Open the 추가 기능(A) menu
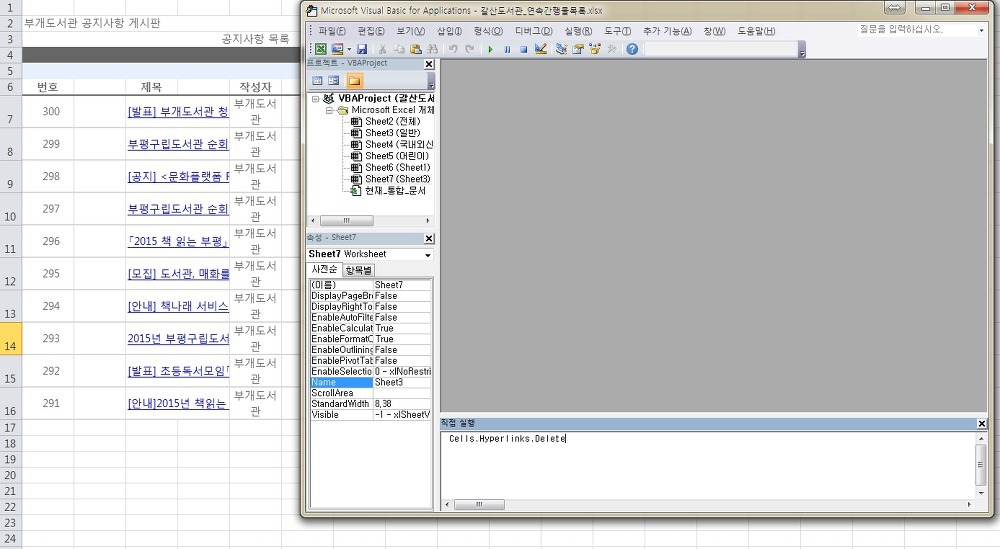The width and height of the screenshot is (1000, 549). (666, 31)
